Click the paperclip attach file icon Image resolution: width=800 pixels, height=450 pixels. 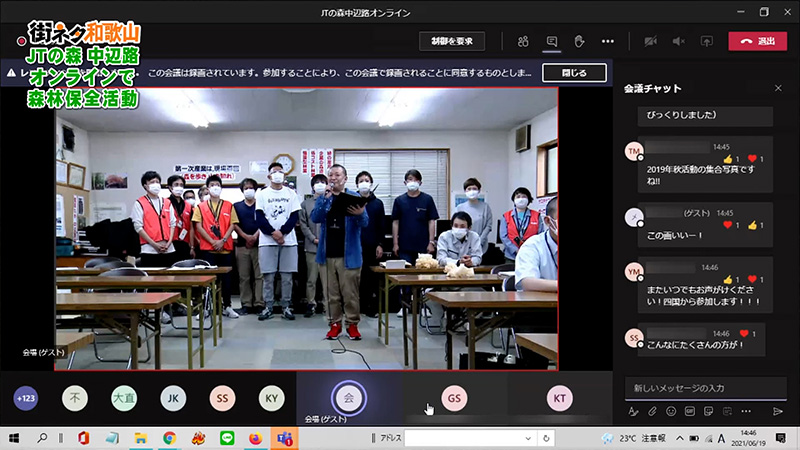click(x=652, y=411)
